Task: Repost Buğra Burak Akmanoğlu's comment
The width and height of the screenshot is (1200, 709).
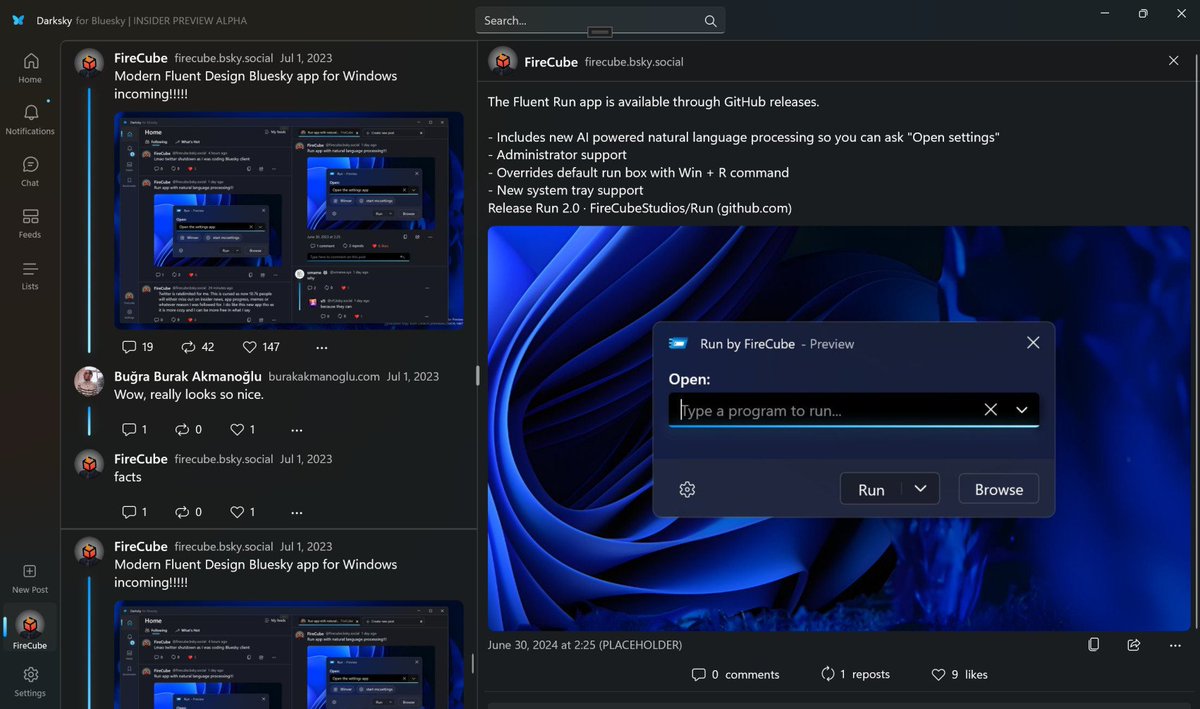Action: [x=190, y=429]
